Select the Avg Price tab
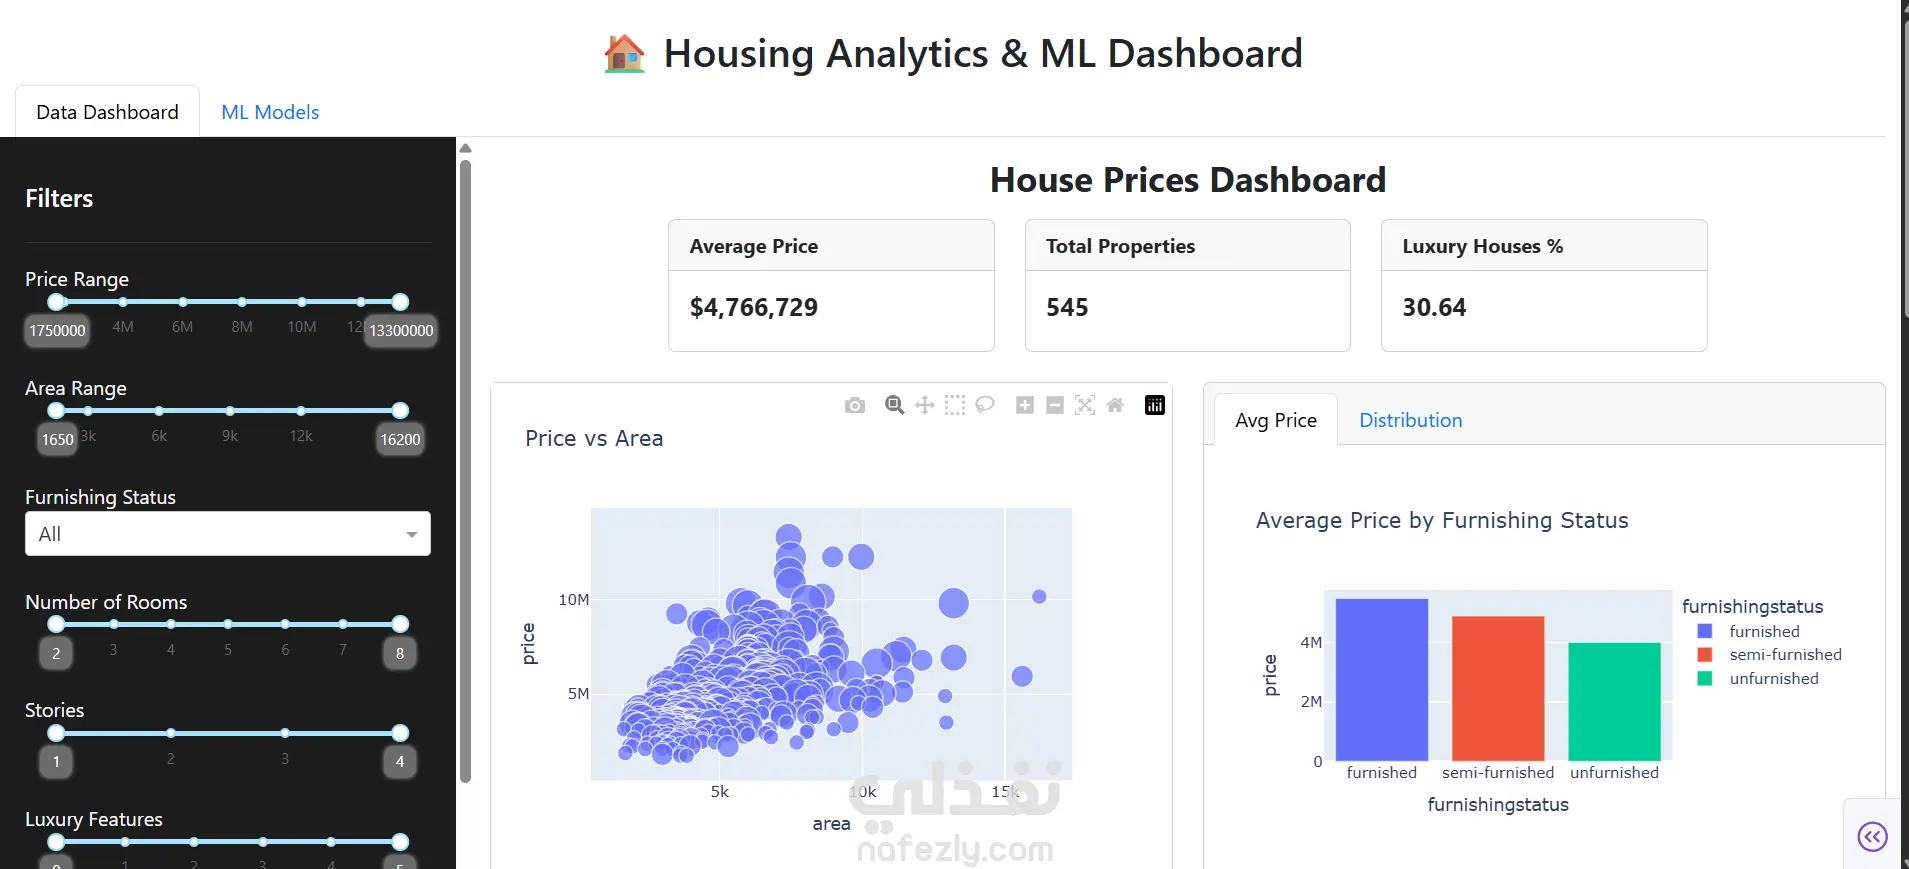Viewport: 1909px width, 869px height. [x=1276, y=420]
